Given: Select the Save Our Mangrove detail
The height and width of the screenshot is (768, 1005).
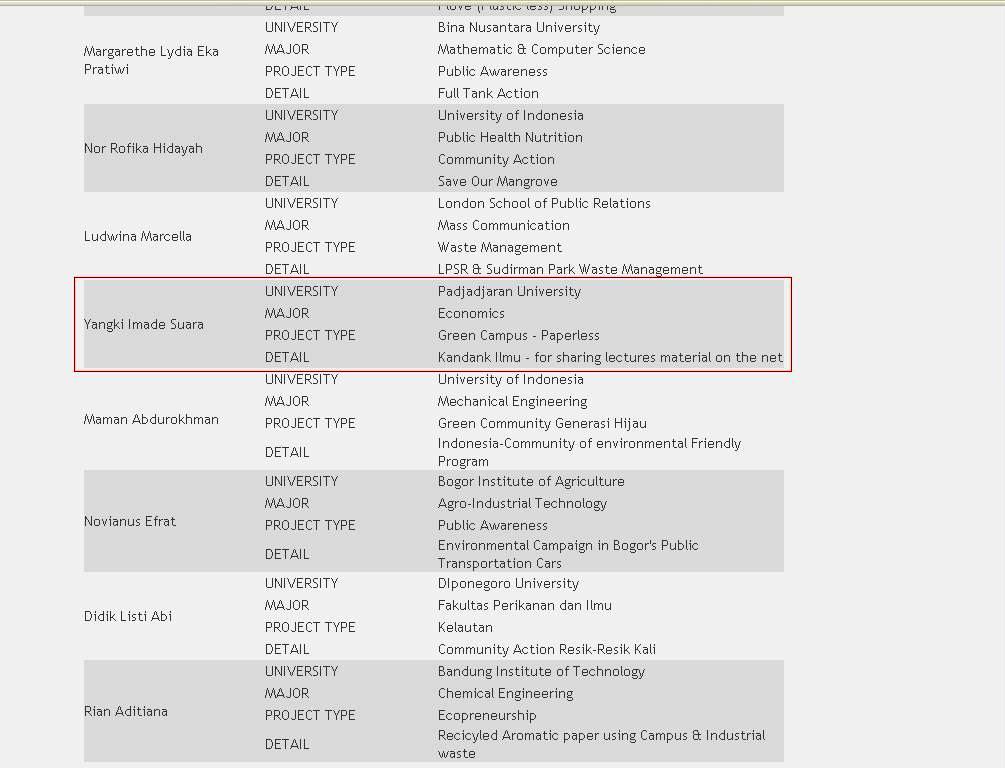Looking at the screenshot, I should (x=497, y=181).
